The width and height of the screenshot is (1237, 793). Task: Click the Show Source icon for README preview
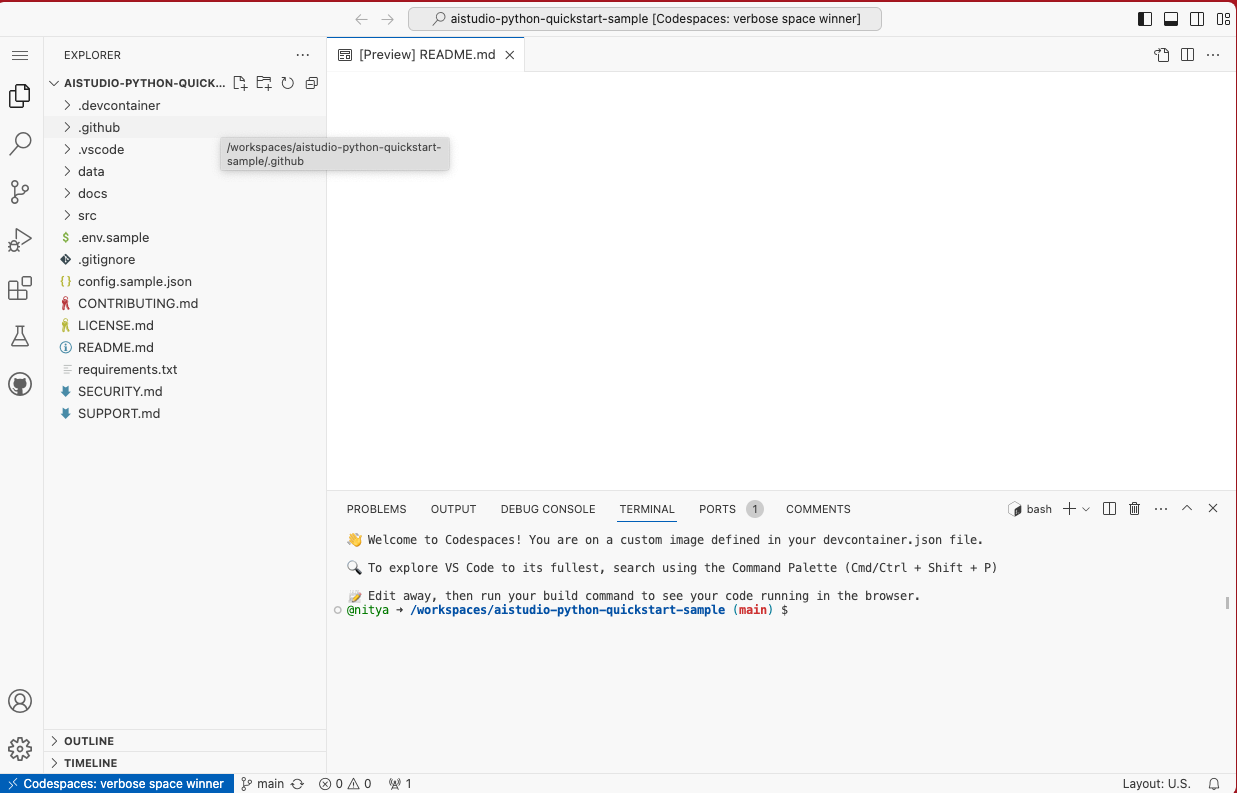[x=1161, y=55]
